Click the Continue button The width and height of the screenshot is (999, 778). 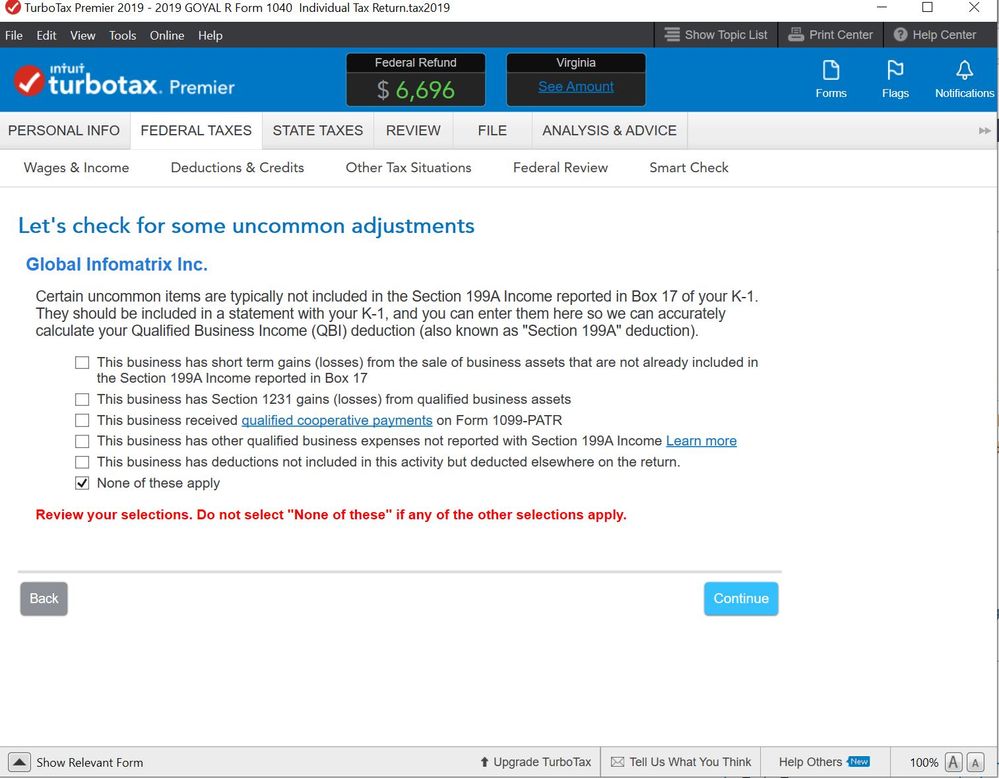[741, 599]
